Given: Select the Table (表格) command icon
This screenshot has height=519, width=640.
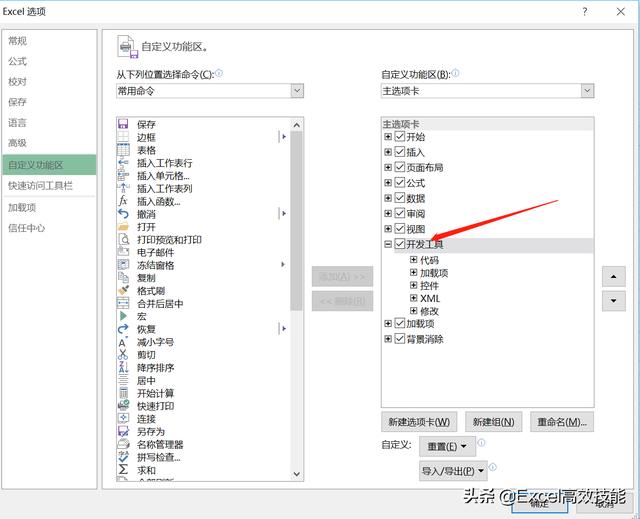Looking at the screenshot, I should (x=123, y=150).
